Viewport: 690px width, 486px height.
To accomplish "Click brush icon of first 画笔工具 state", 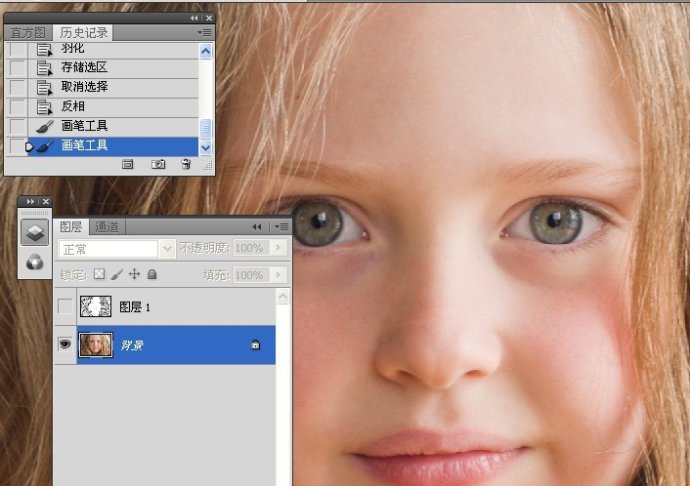I will (44, 127).
